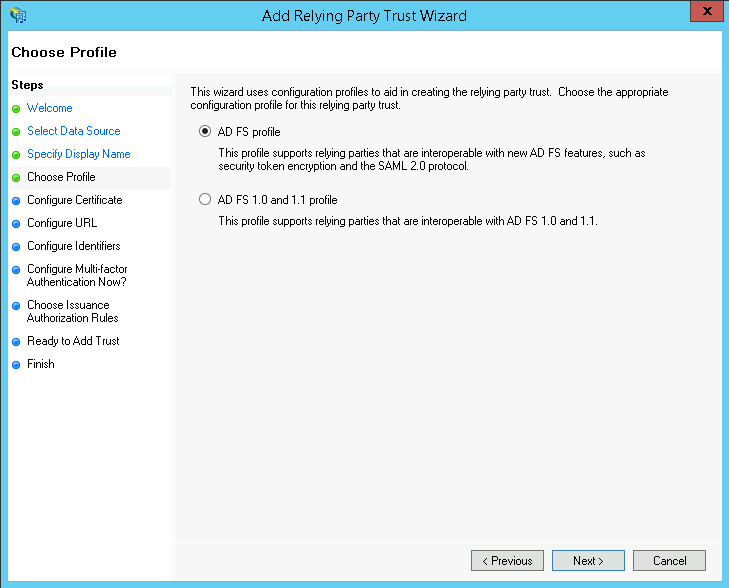Click the Configure Certificate step label
This screenshot has height=588, width=729.
click(74, 200)
